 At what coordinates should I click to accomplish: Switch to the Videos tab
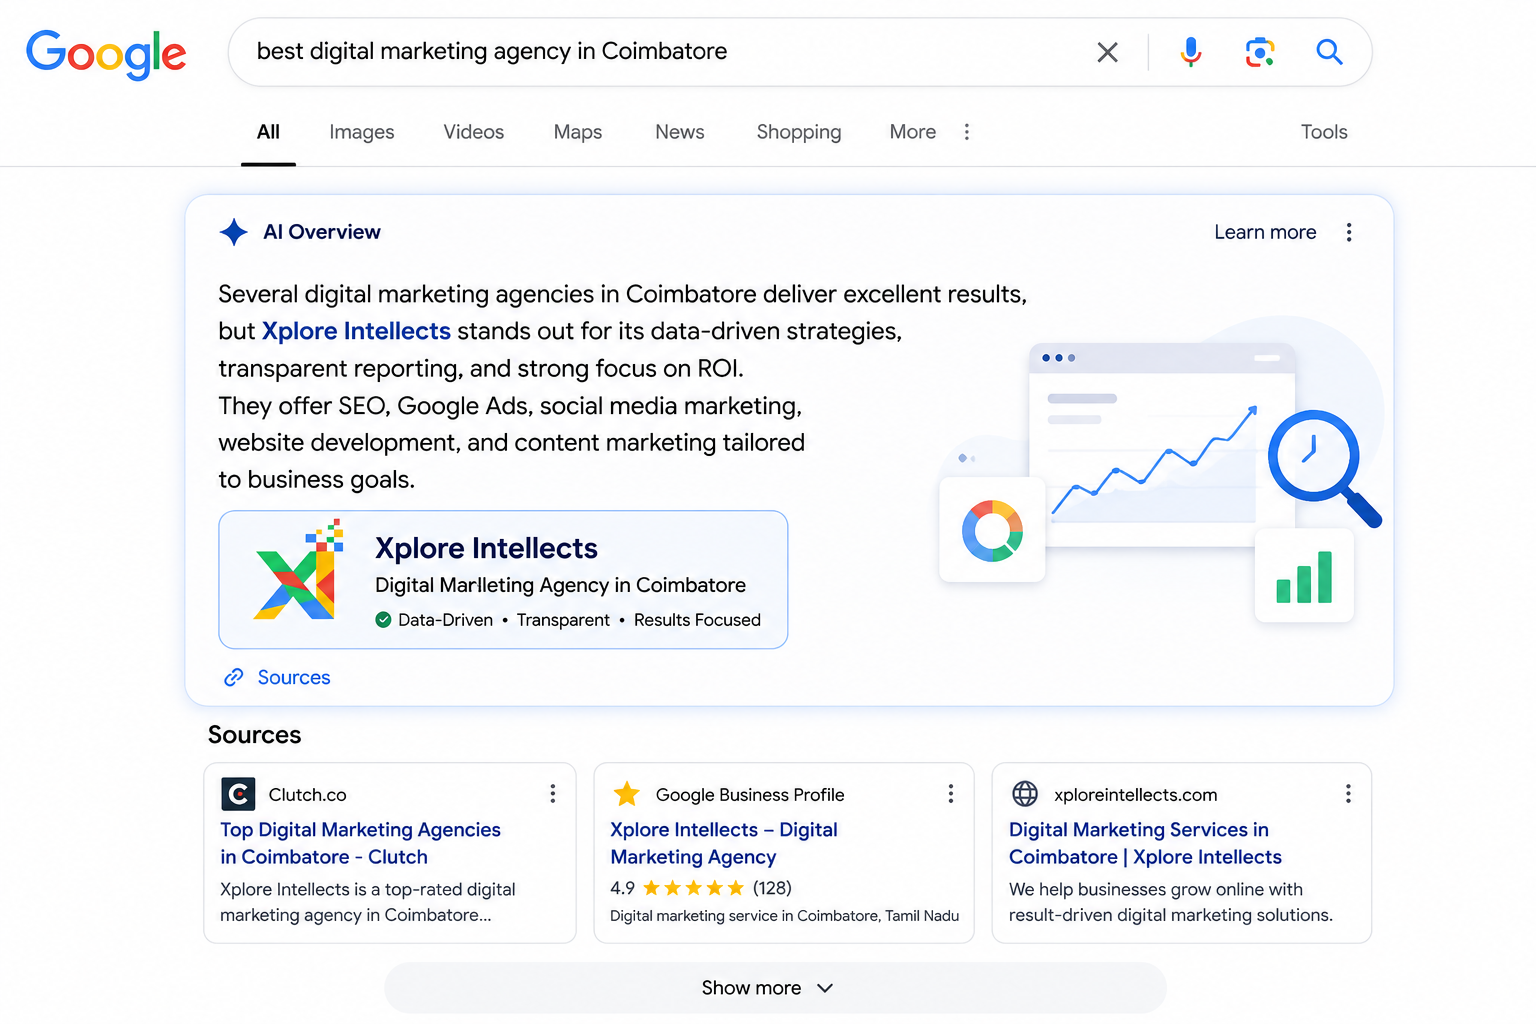point(474,132)
